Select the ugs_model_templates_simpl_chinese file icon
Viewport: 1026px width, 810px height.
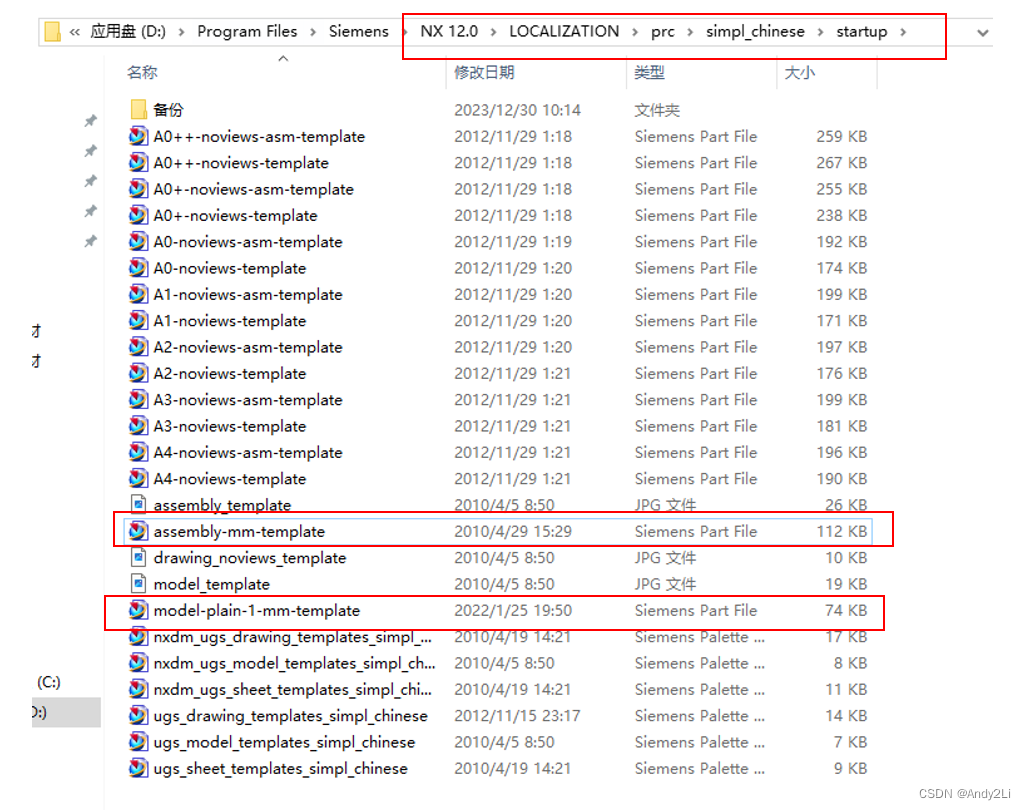pyautogui.click(x=138, y=742)
